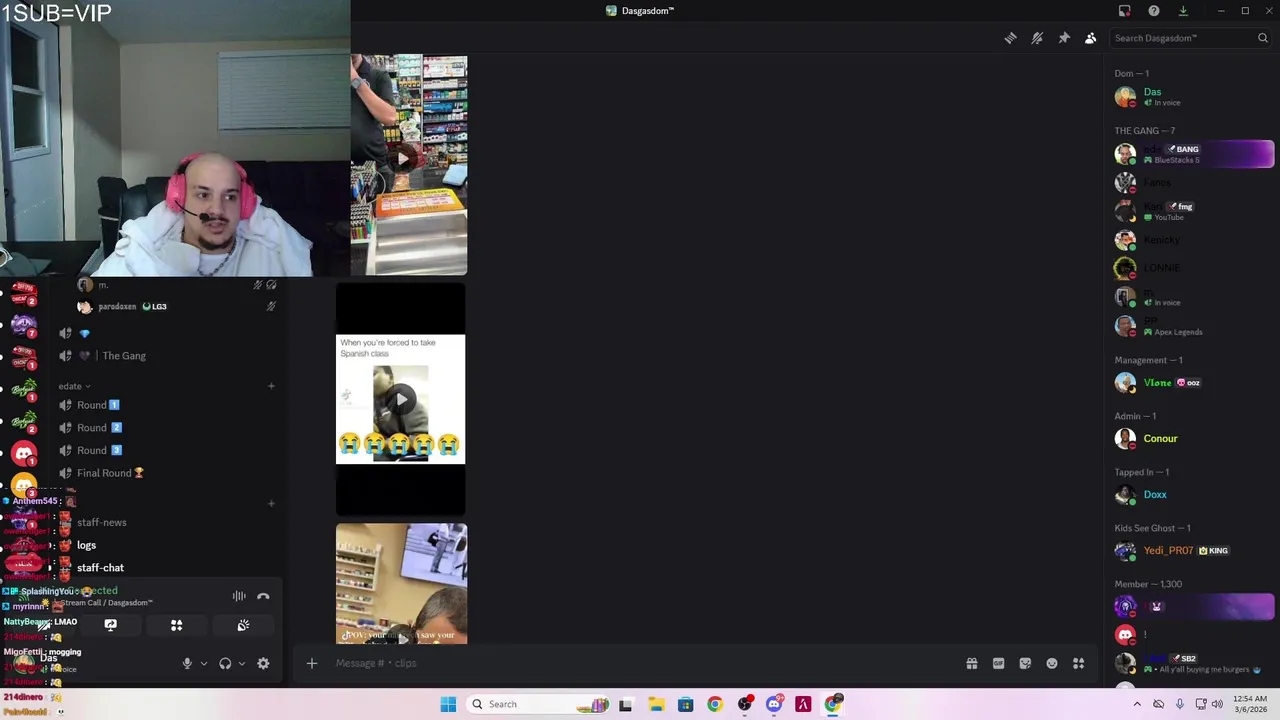This screenshot has height=720, width=1280.
Task: Open the GIF picker
Action: [998, 663]
